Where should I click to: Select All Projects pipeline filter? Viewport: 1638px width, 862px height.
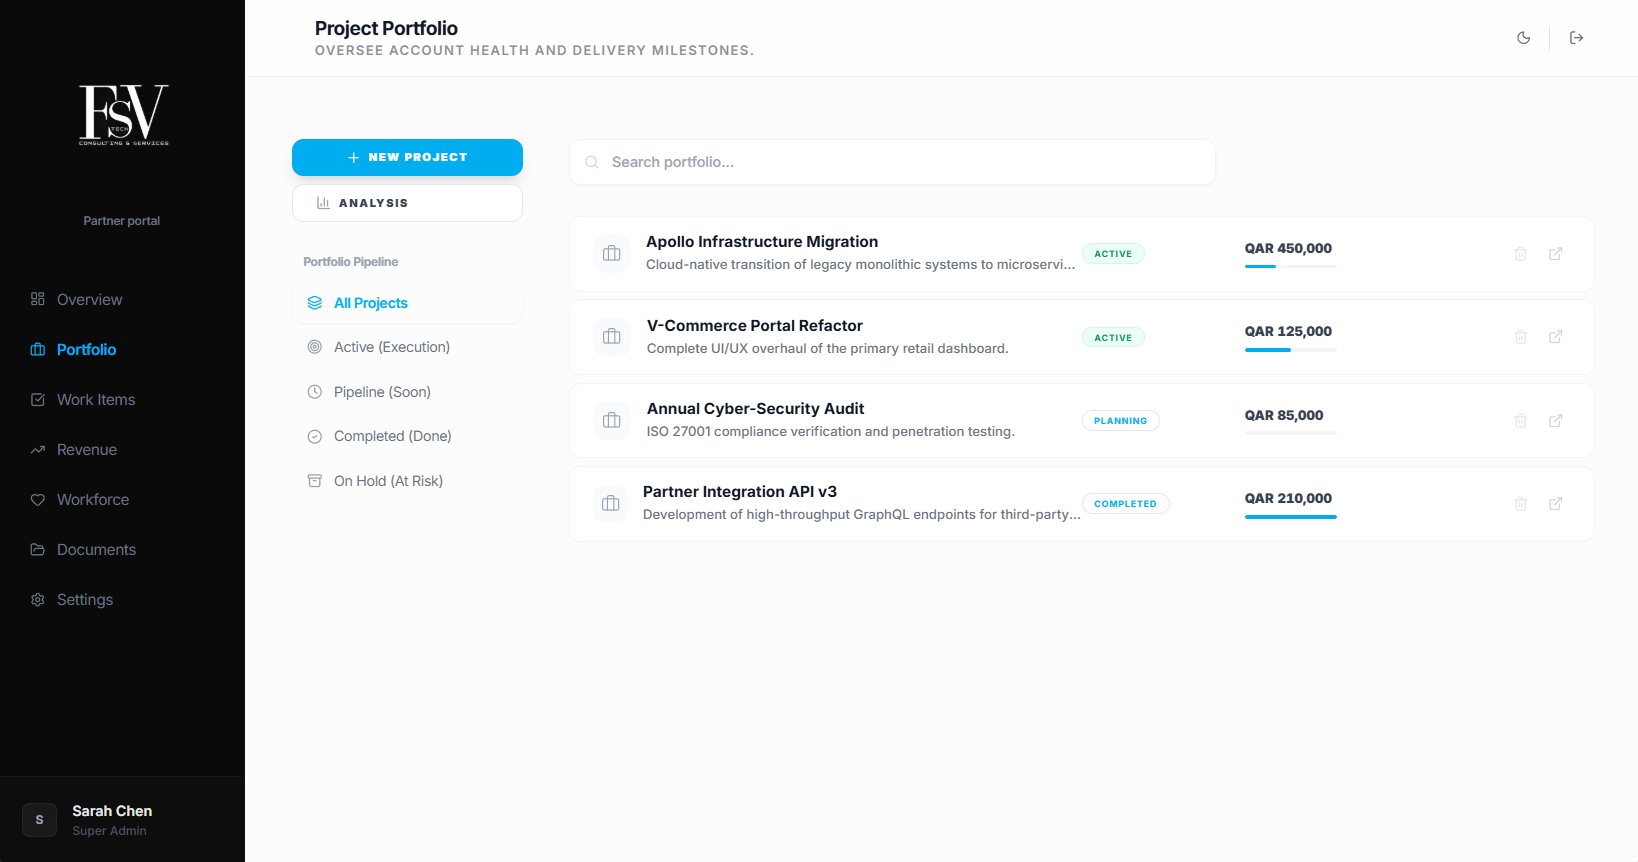pyautogui.click(x=407, y=303)
